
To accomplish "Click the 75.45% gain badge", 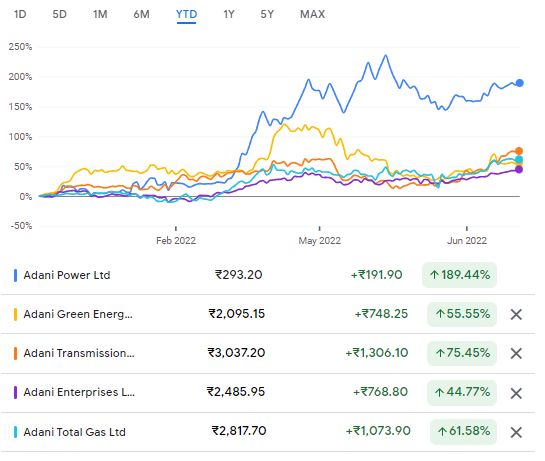I will coord(462,353).
